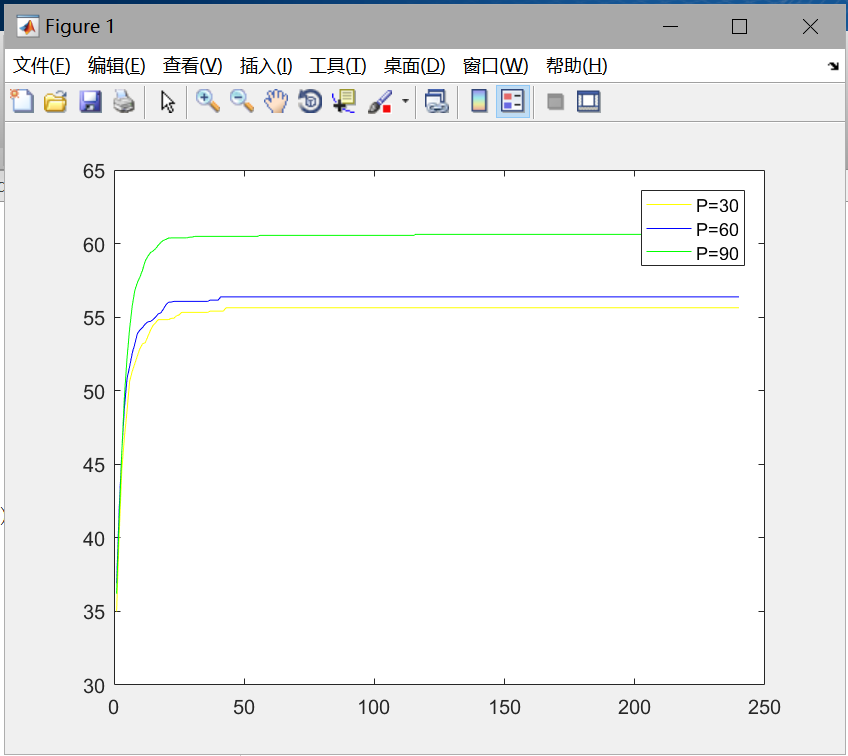Image resolution: width=848 pixels, height=756 pixels.
Task: Activate the Pan hand tool
Action: [x=275, y=101]
